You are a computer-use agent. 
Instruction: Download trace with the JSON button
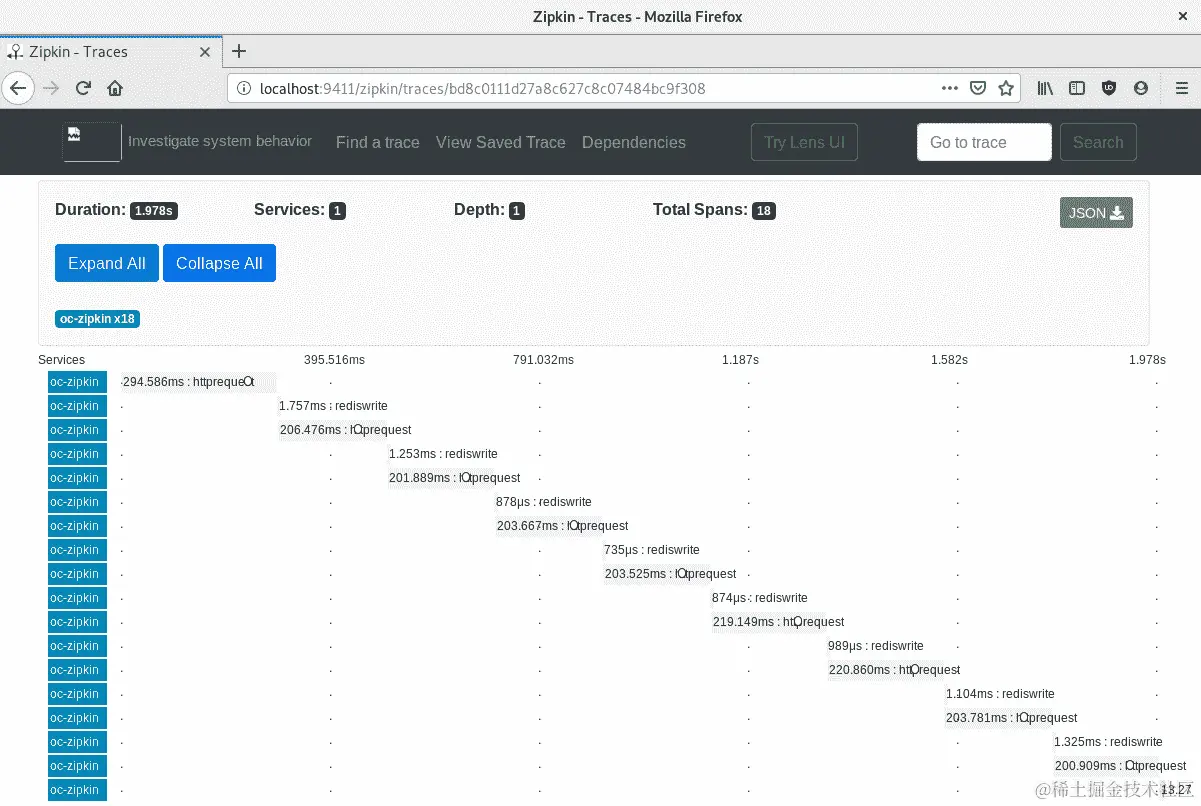(1096, 212)
